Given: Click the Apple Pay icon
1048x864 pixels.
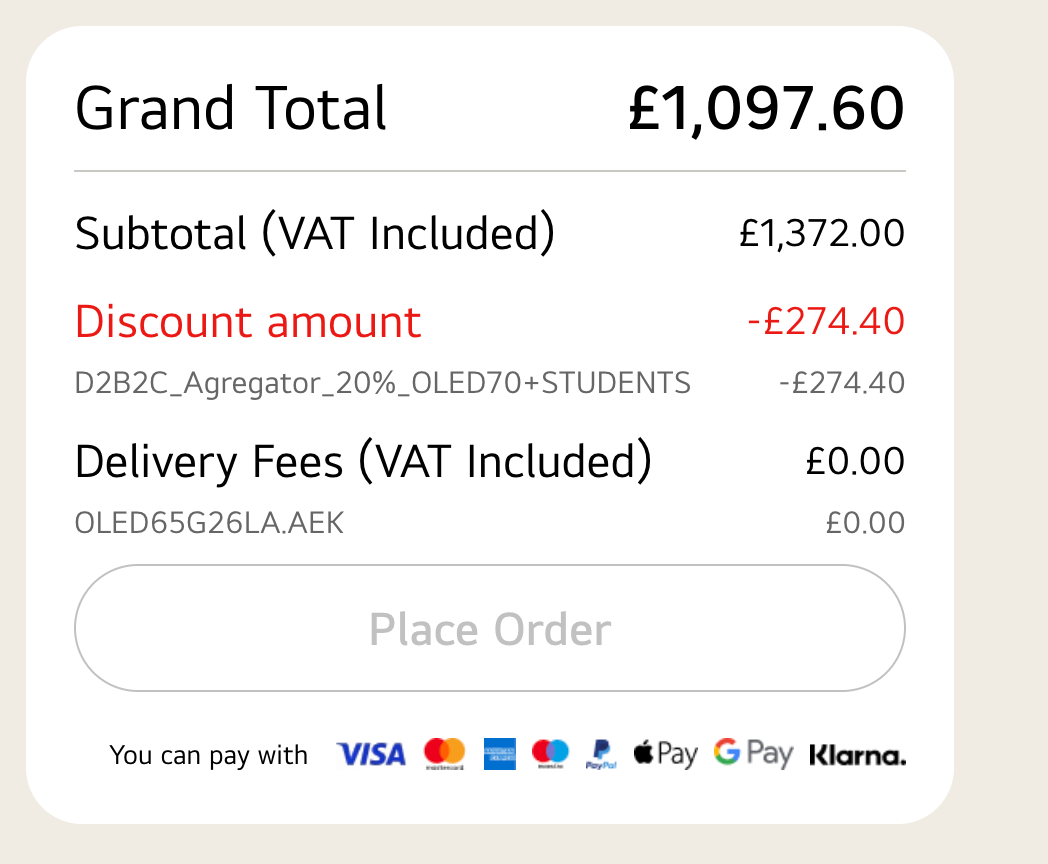Looking at the screenshot, I should click(x=665, y=754).
